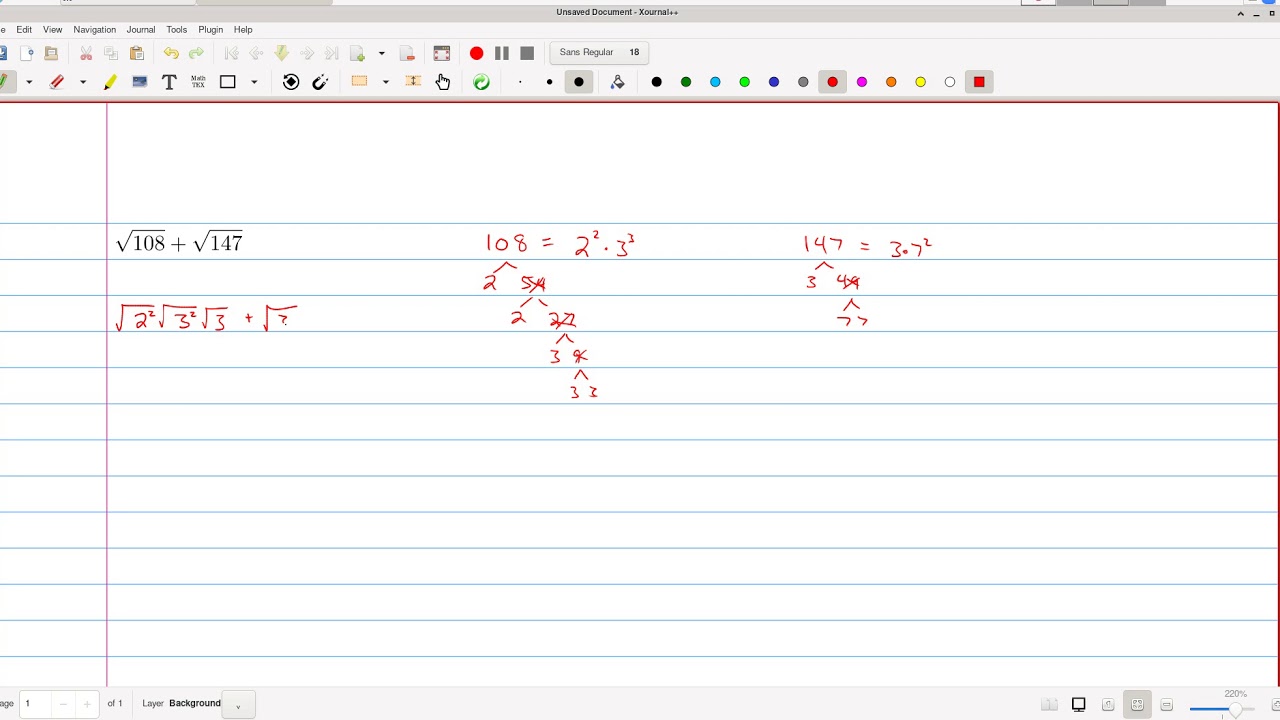Set fine line thickness
The image size is (1280, 720).
coord(520,82)
